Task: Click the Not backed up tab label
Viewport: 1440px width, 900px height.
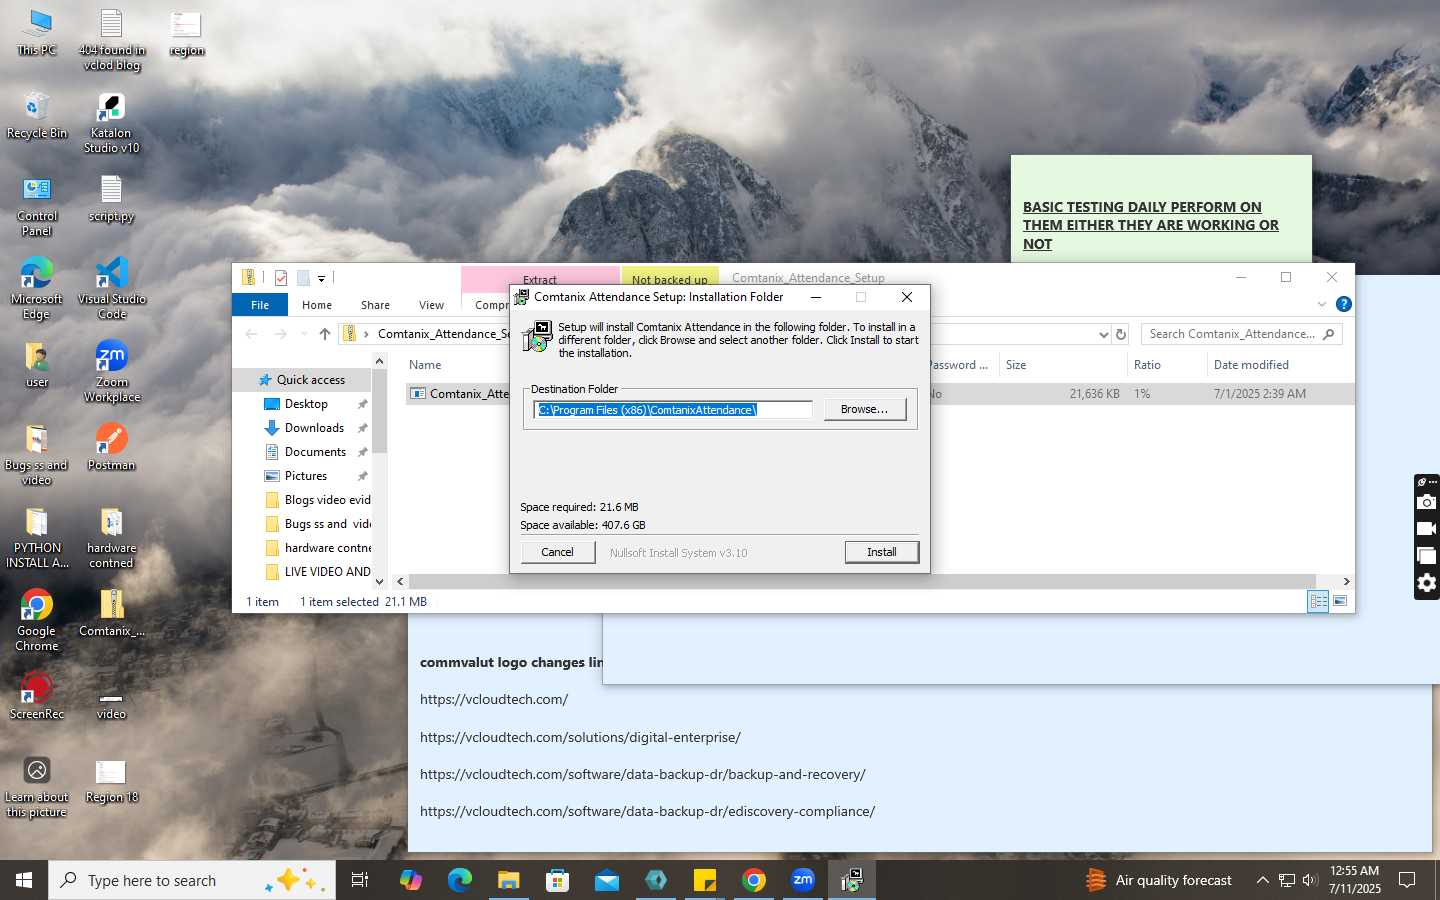Action: (669, 279)
